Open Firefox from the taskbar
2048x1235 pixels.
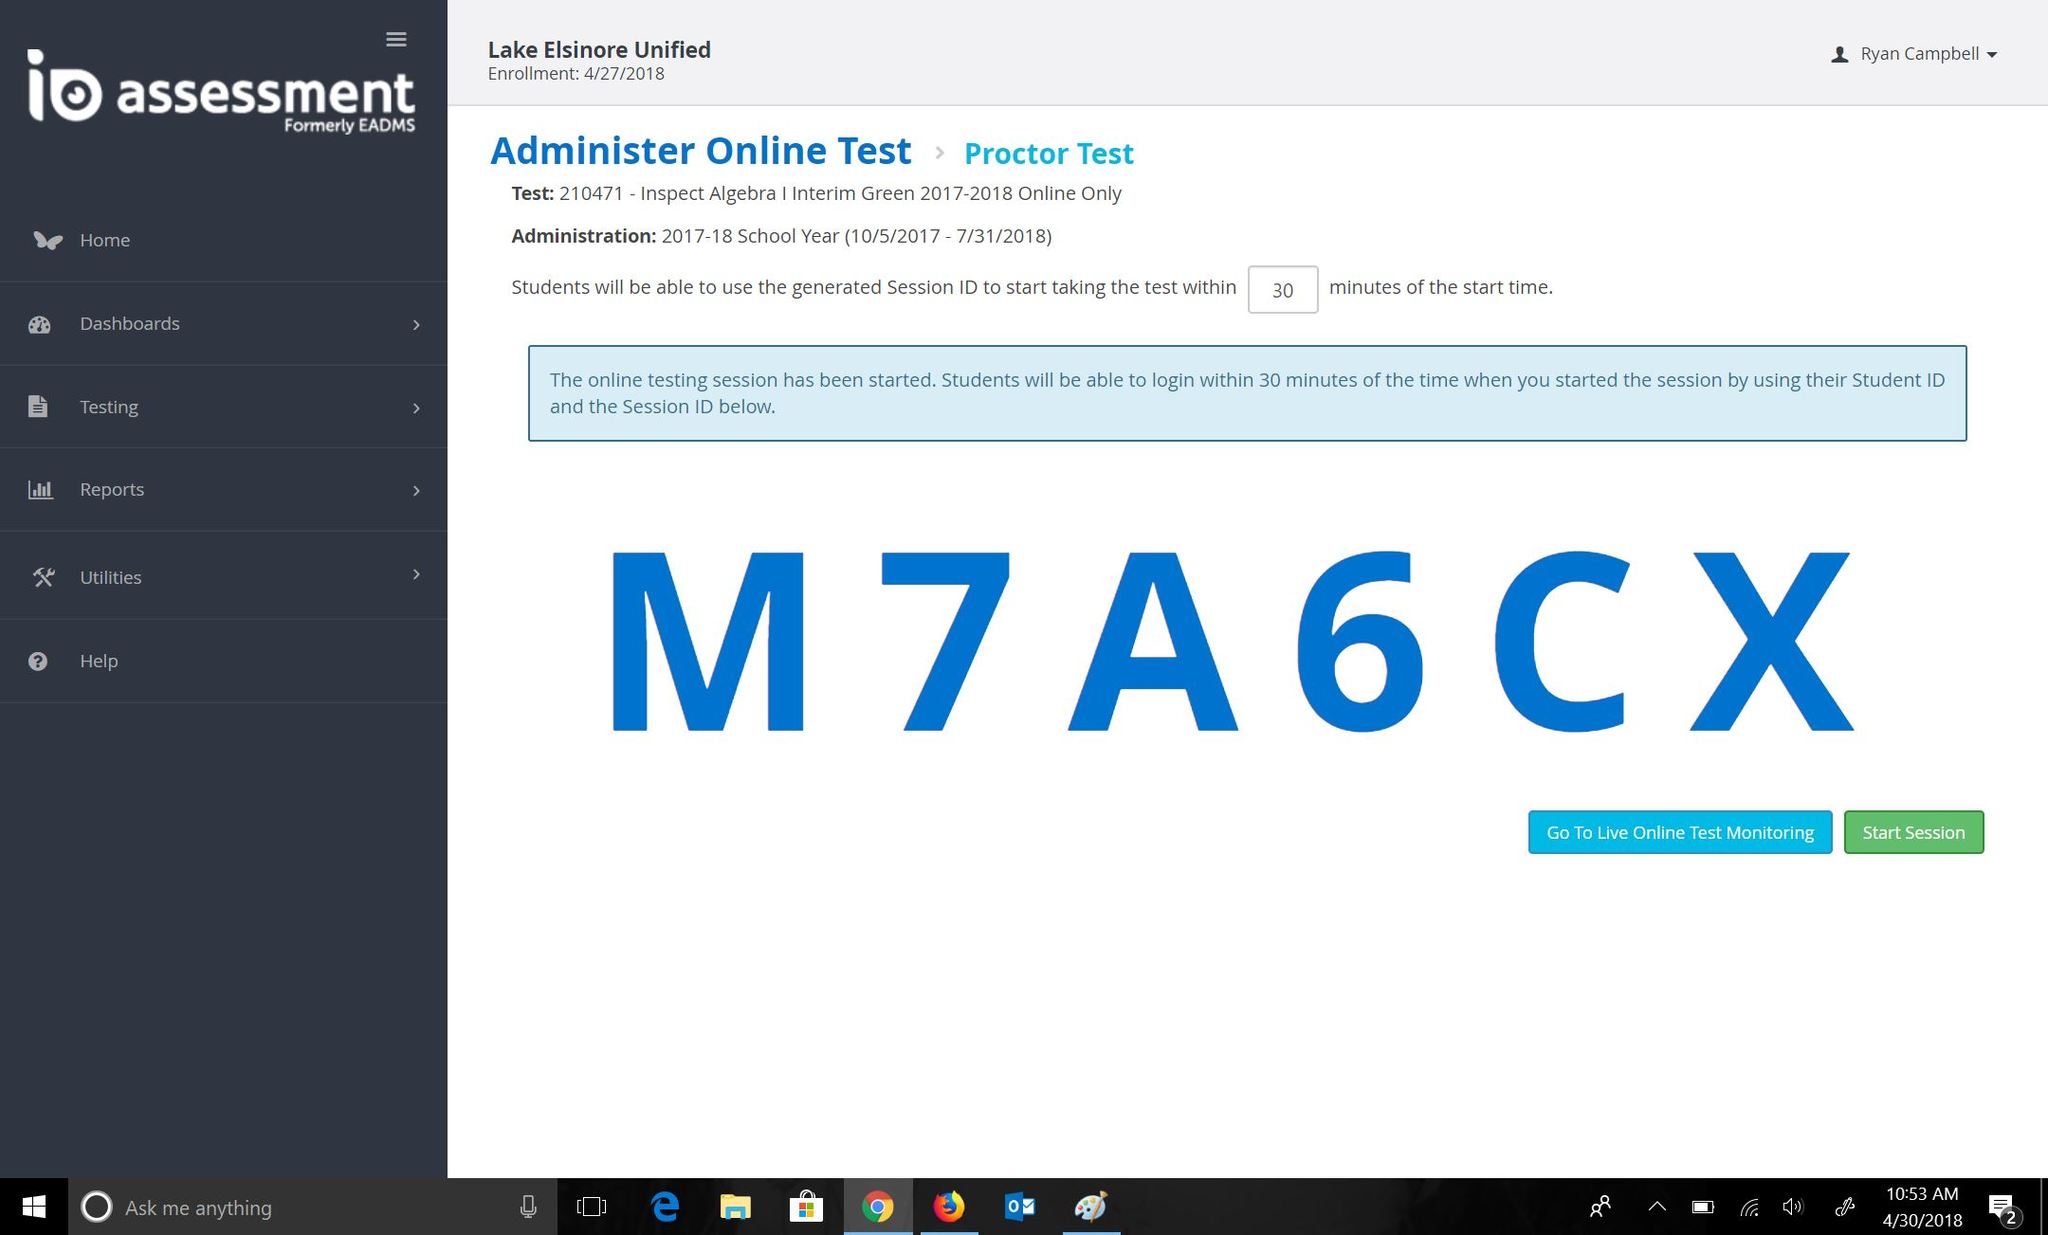[948, 1207]
